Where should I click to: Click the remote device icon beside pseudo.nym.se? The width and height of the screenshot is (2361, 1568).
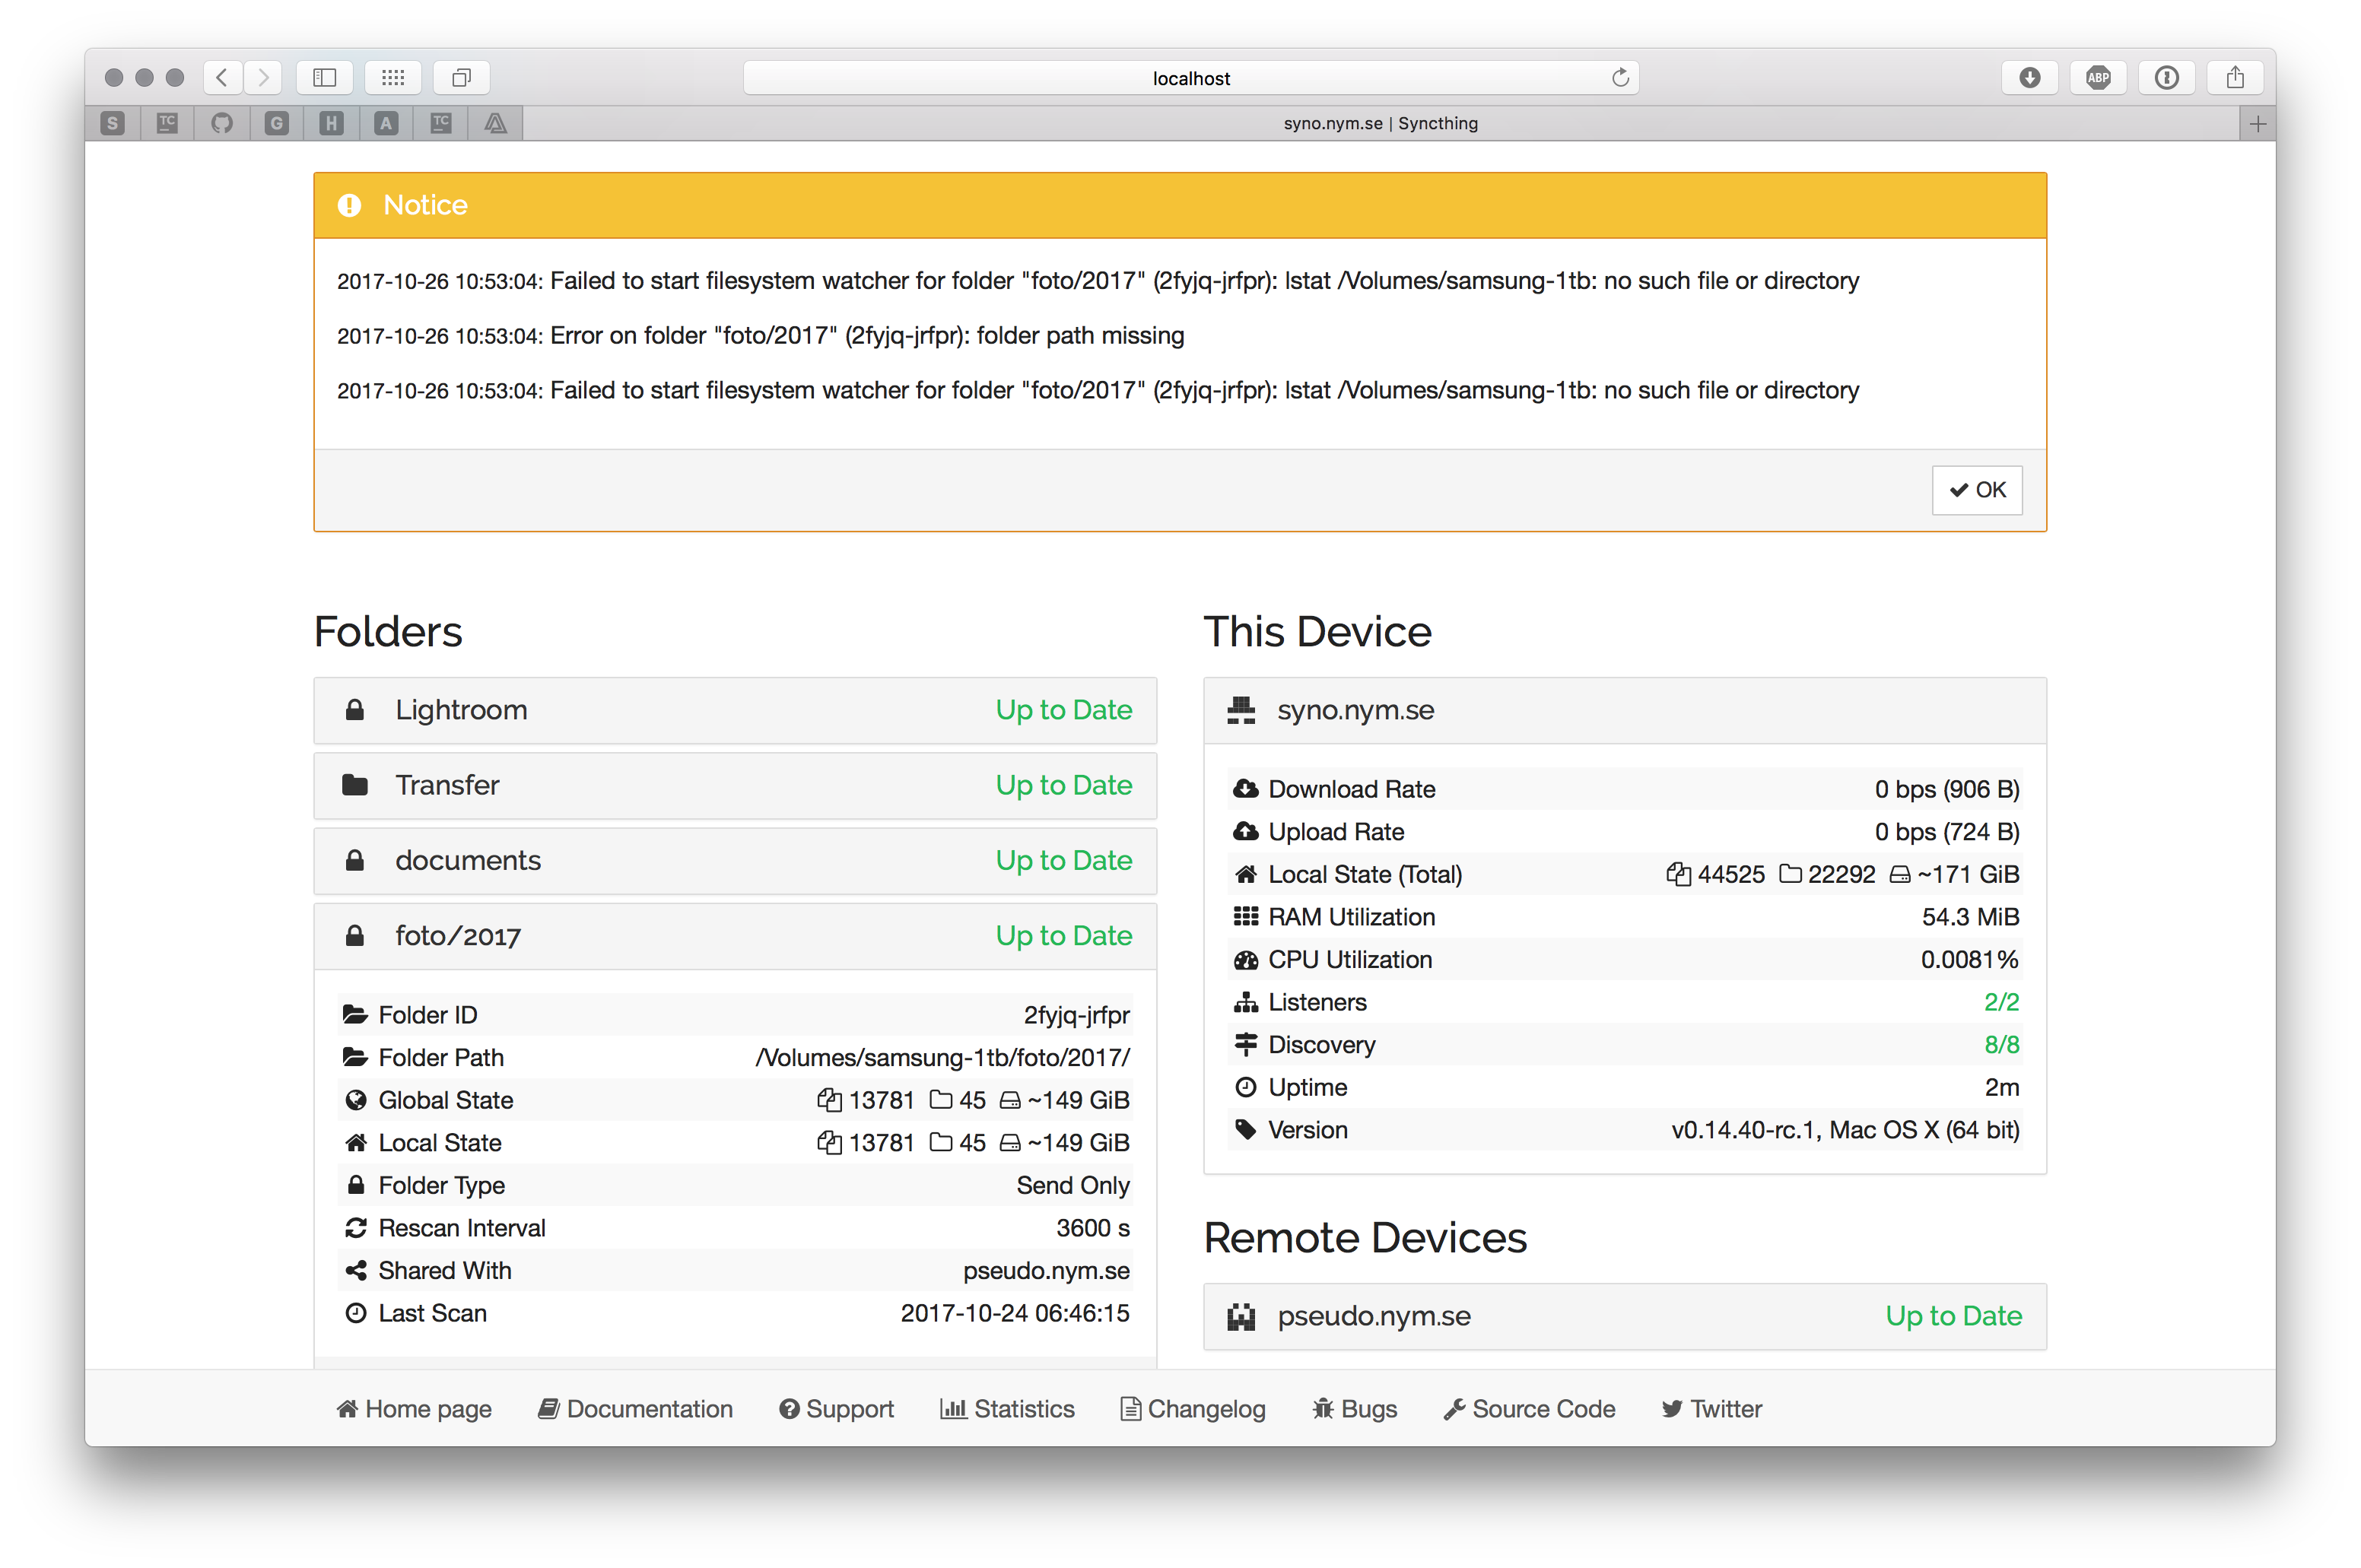[x=1241, y=1316]
